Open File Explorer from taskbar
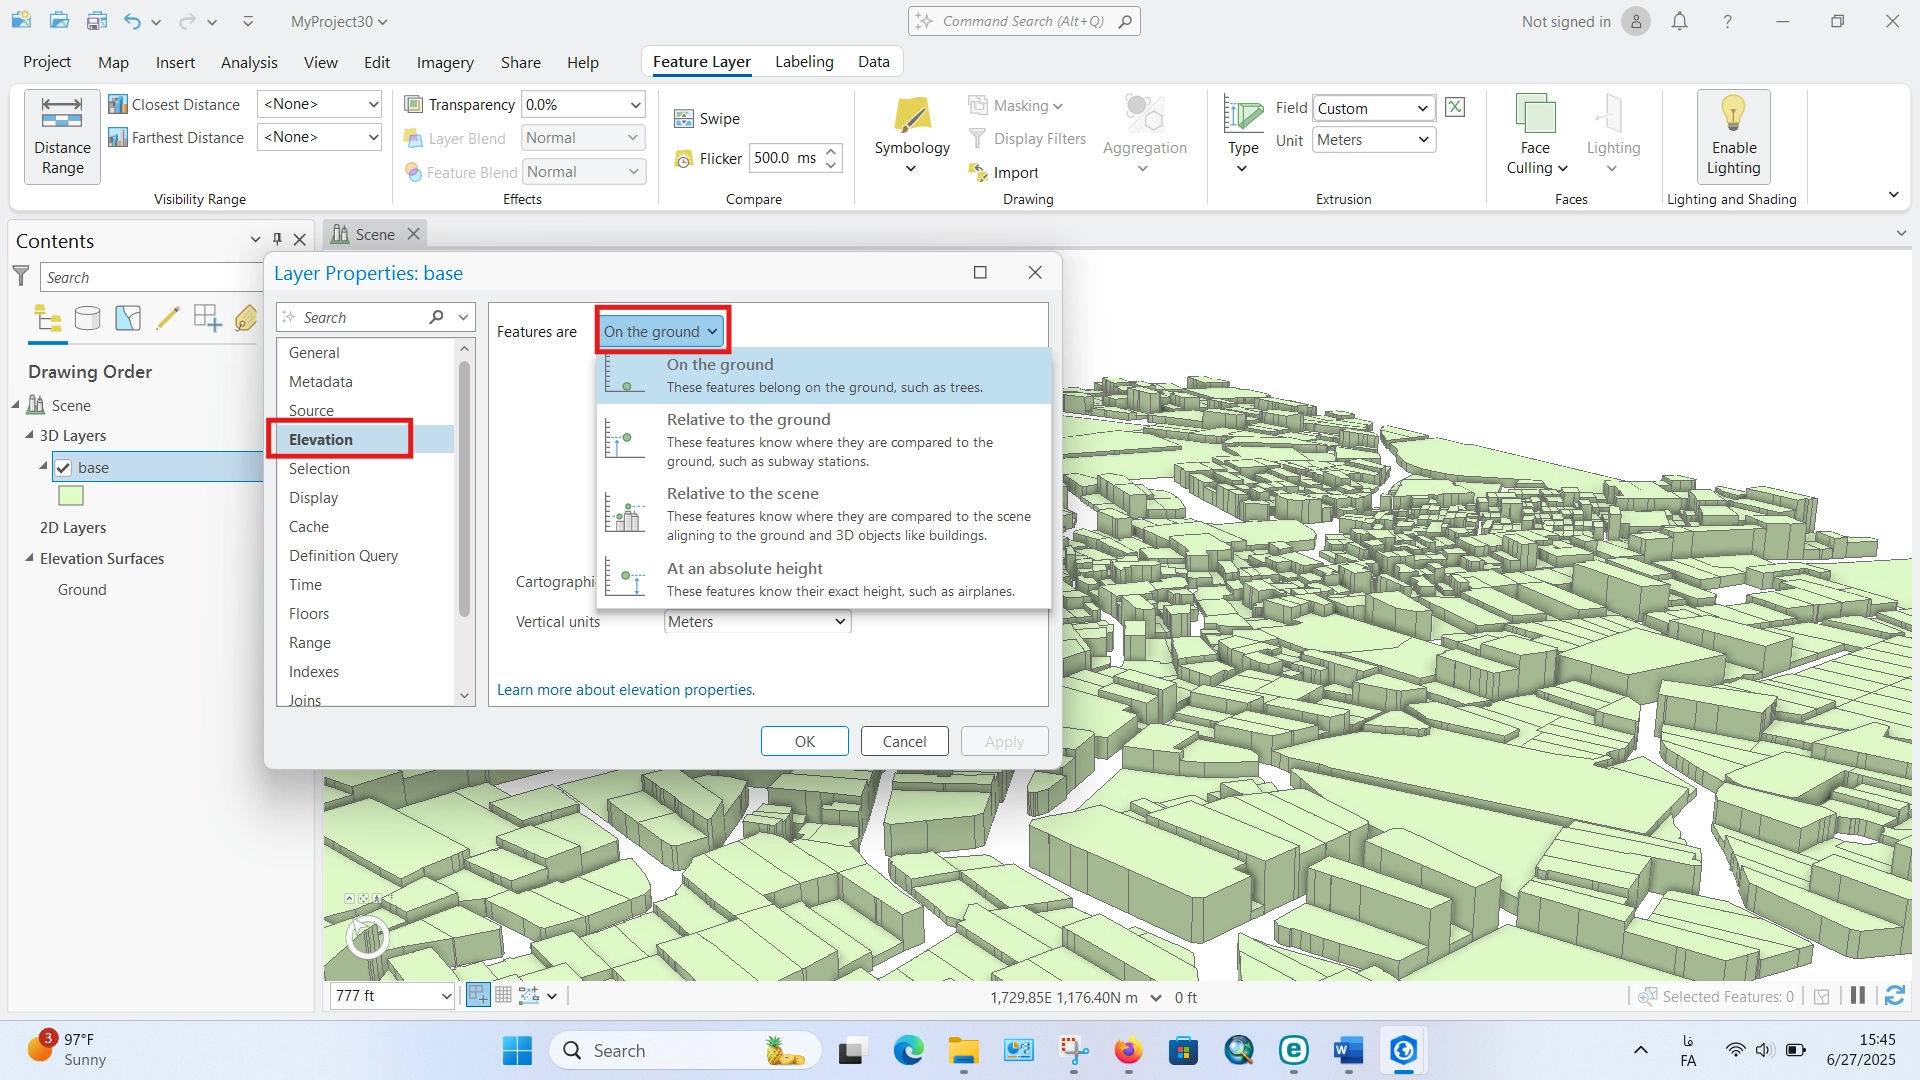 (964, 1050)
